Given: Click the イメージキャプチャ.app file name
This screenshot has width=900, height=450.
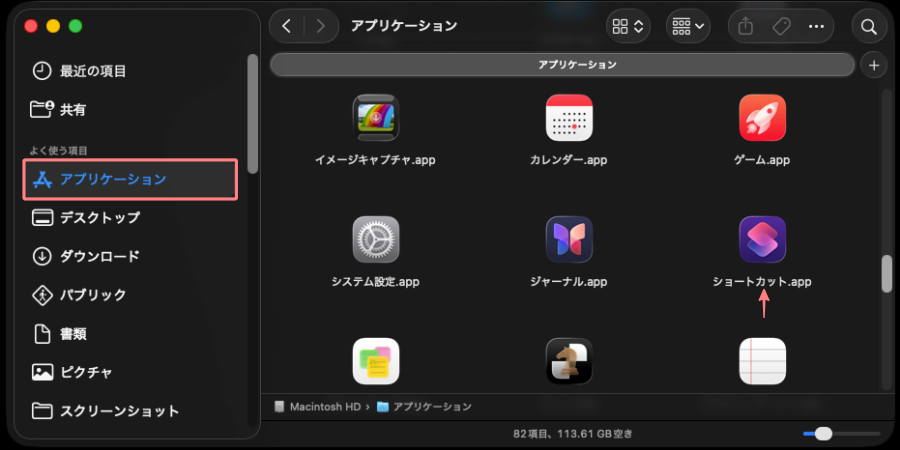Looking at the screenshot, I should click(x=375, y=160).
